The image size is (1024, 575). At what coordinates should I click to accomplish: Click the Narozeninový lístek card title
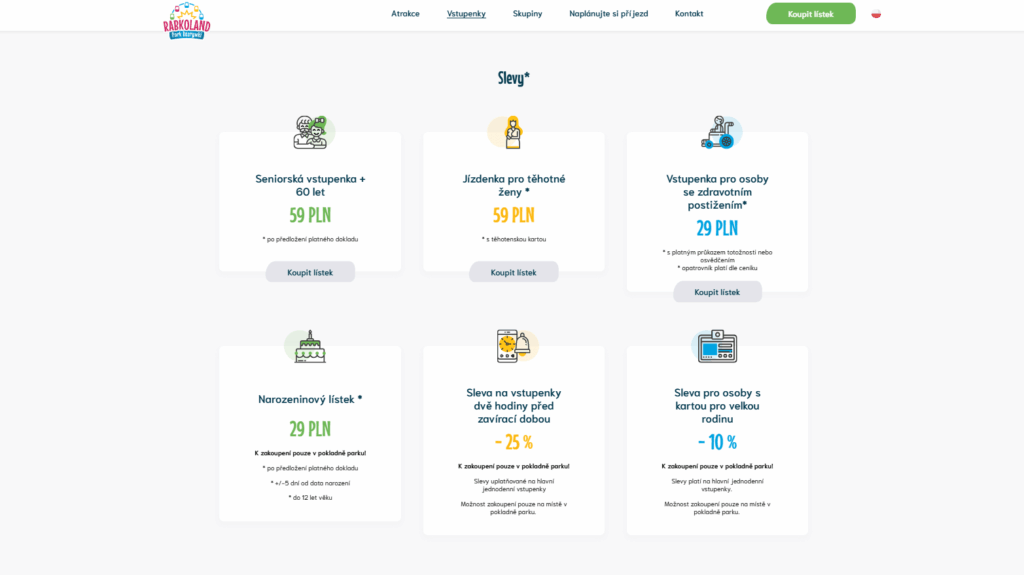pyautogui.click(x=310, y=399)
